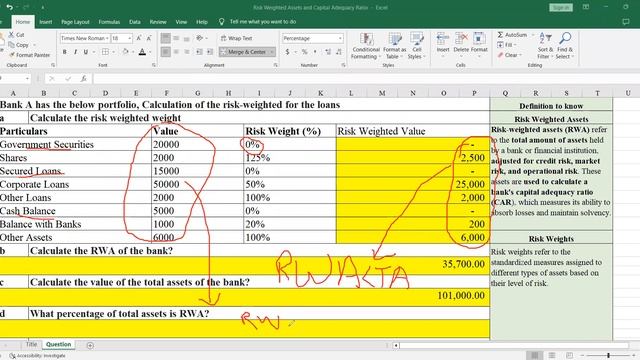Open the Data ribbon tab

(135, 22)
